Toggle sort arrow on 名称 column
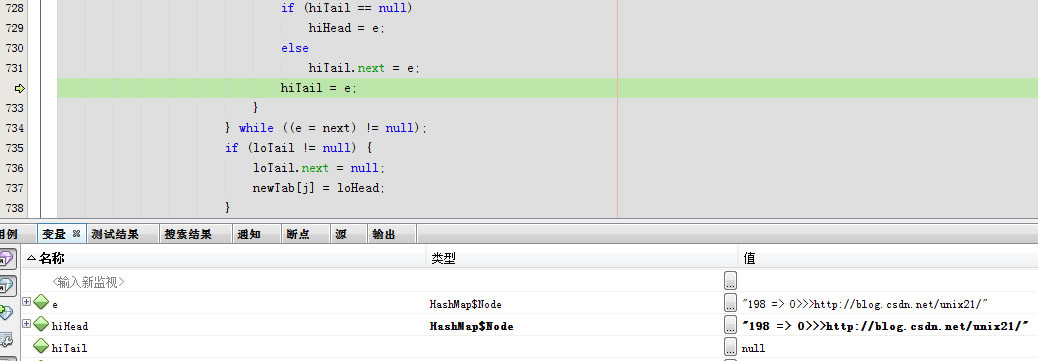The height and width of the screenshot is (361, 1038). coord(30,258)
